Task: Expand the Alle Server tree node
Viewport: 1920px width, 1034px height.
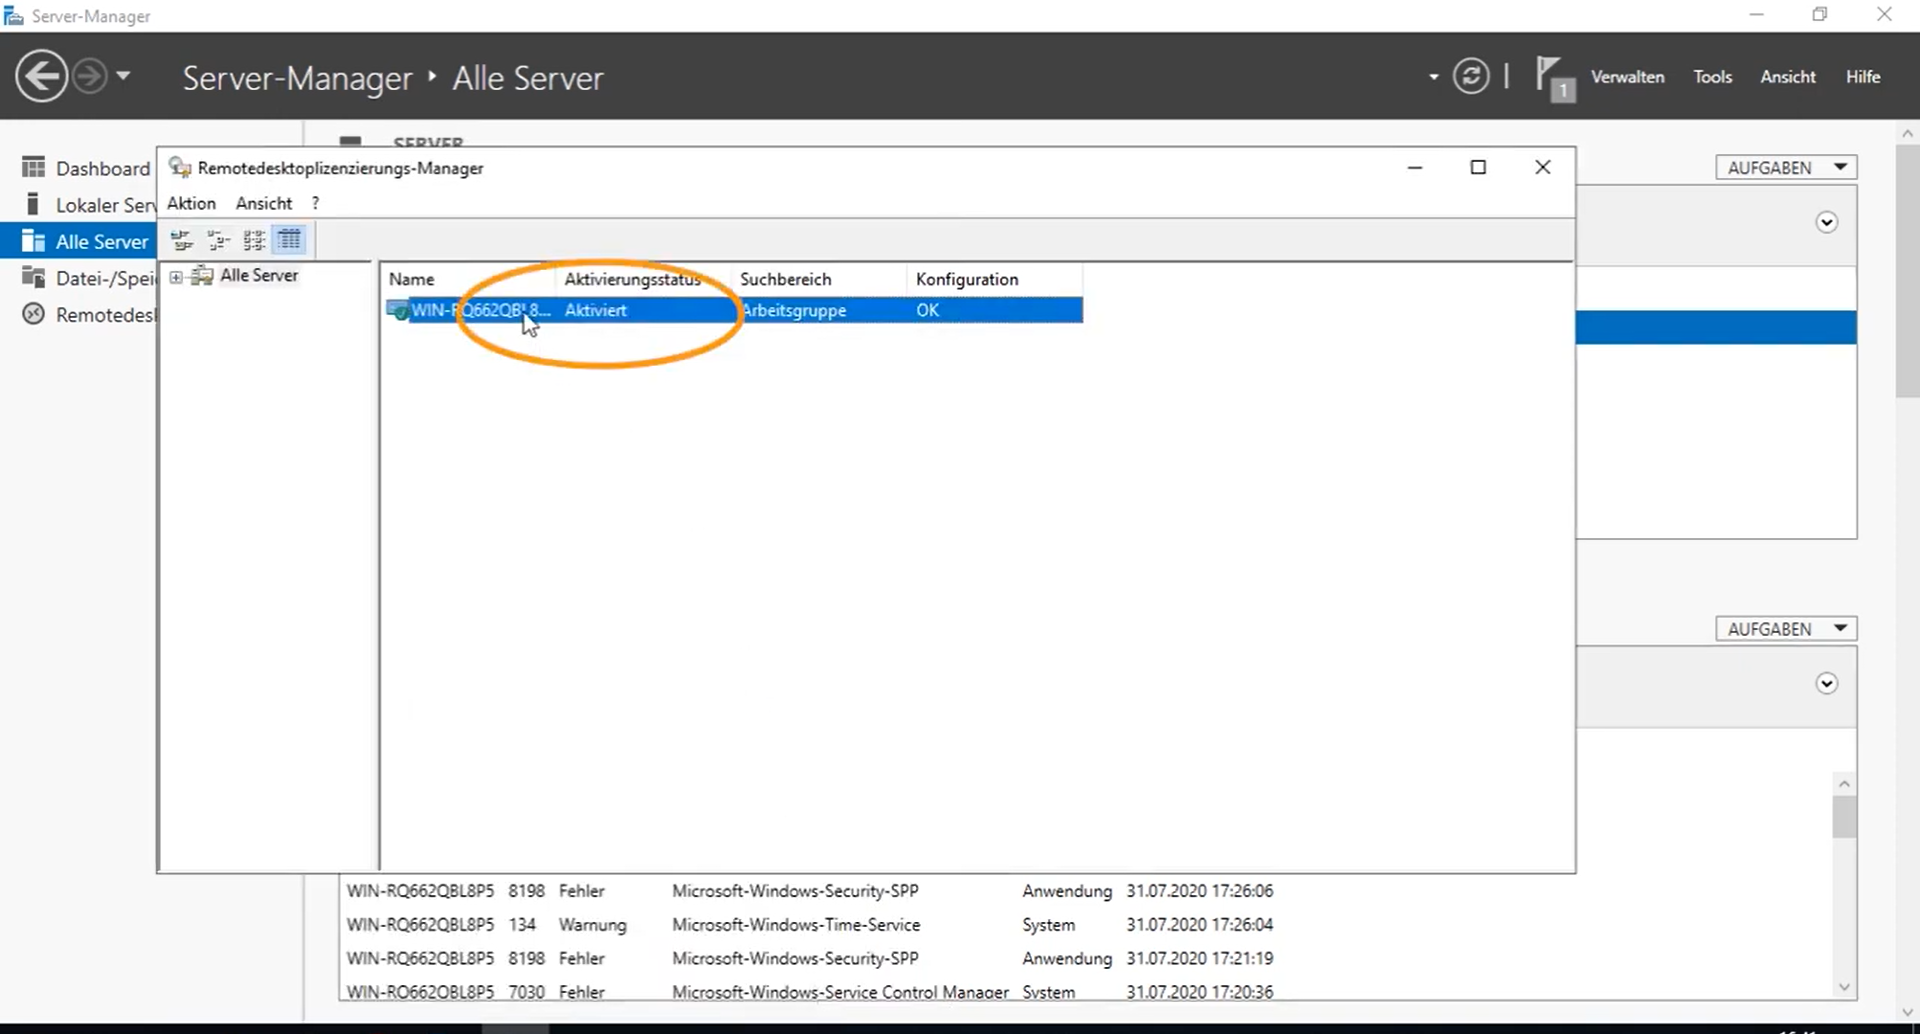Action: [x=176, y=277]
